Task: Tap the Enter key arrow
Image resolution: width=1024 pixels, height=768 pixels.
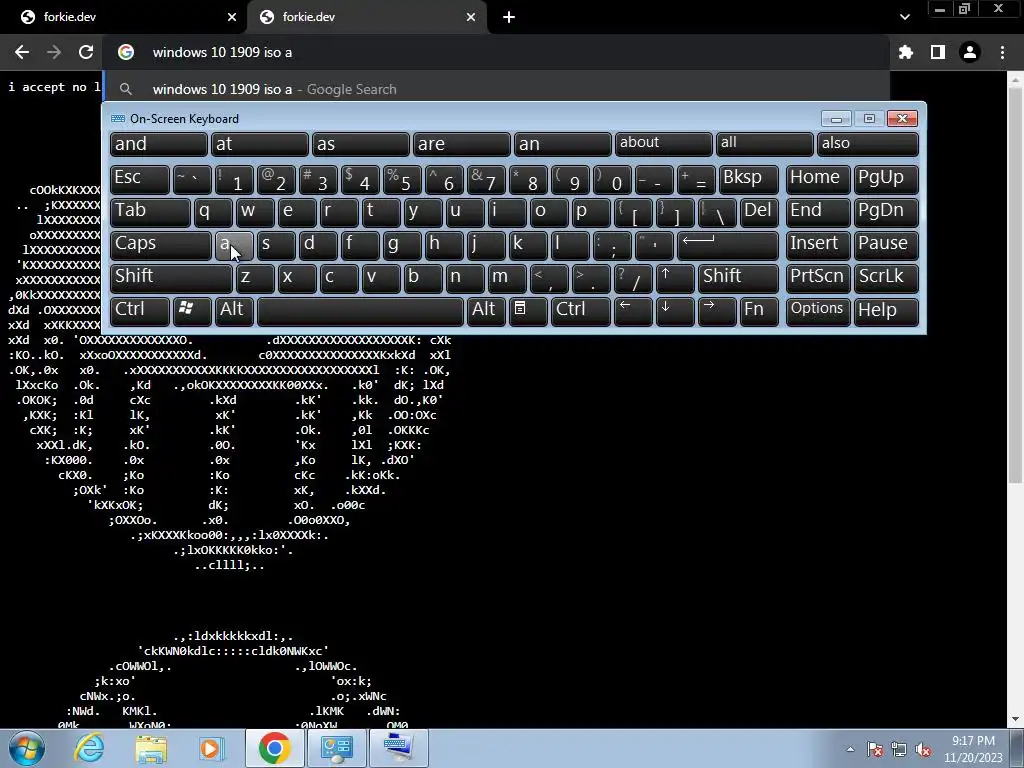Action: click(x=728, y=245)
